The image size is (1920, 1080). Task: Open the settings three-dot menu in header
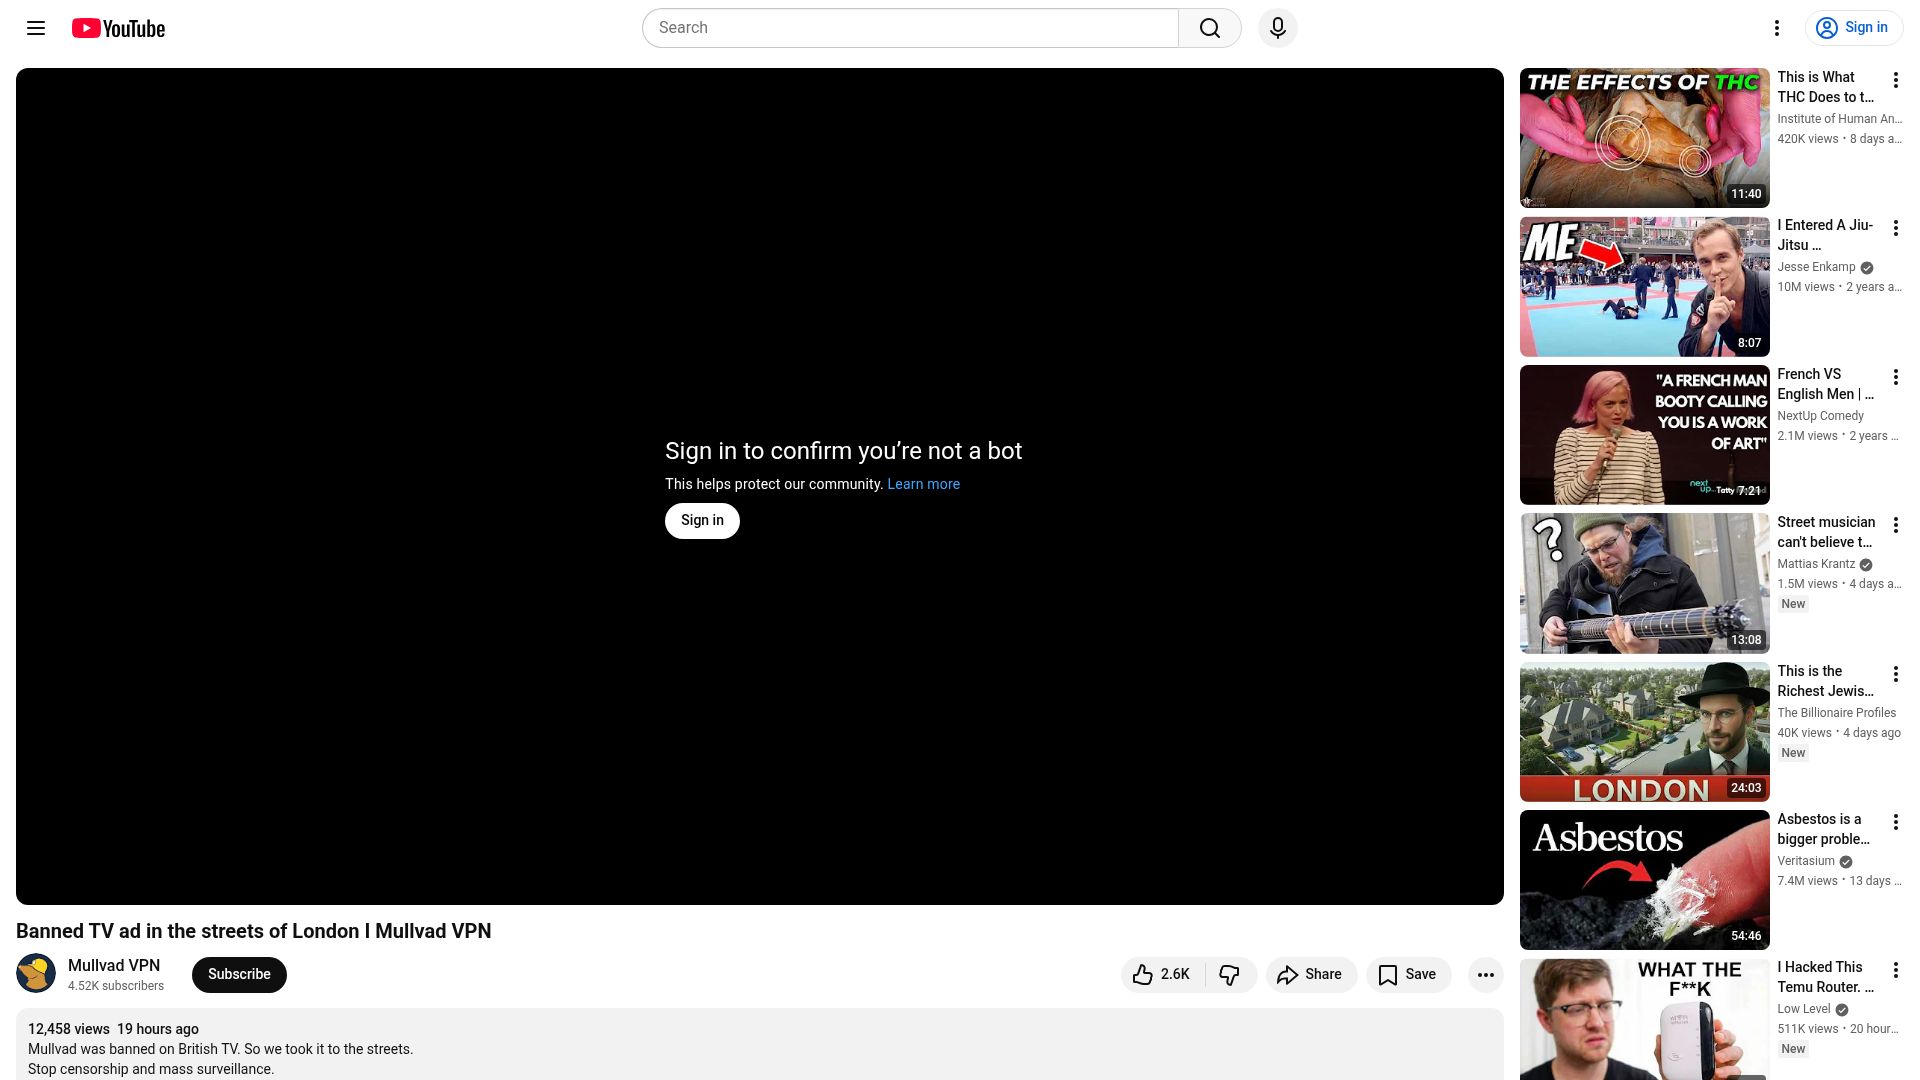tap(1777, 28)
